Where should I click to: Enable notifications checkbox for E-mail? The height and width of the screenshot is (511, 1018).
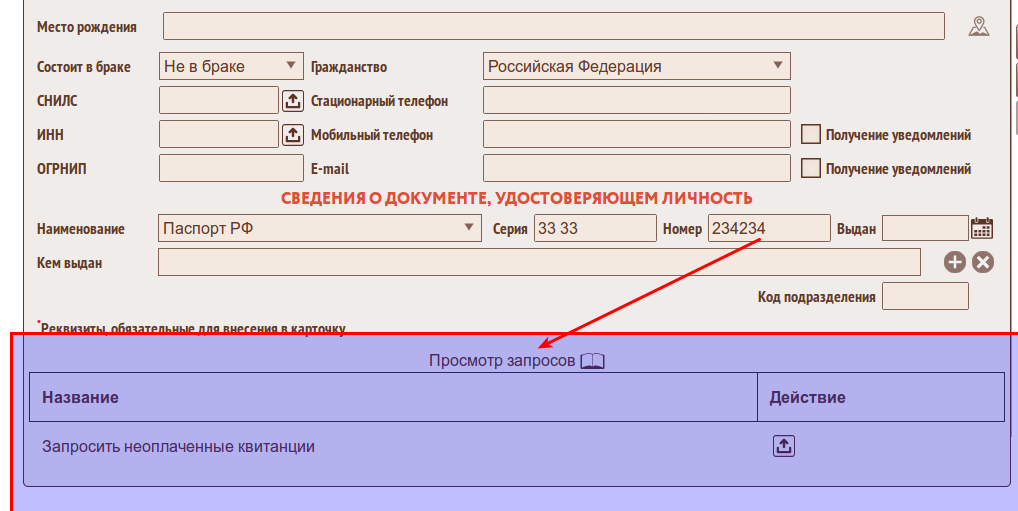point(811,168)
